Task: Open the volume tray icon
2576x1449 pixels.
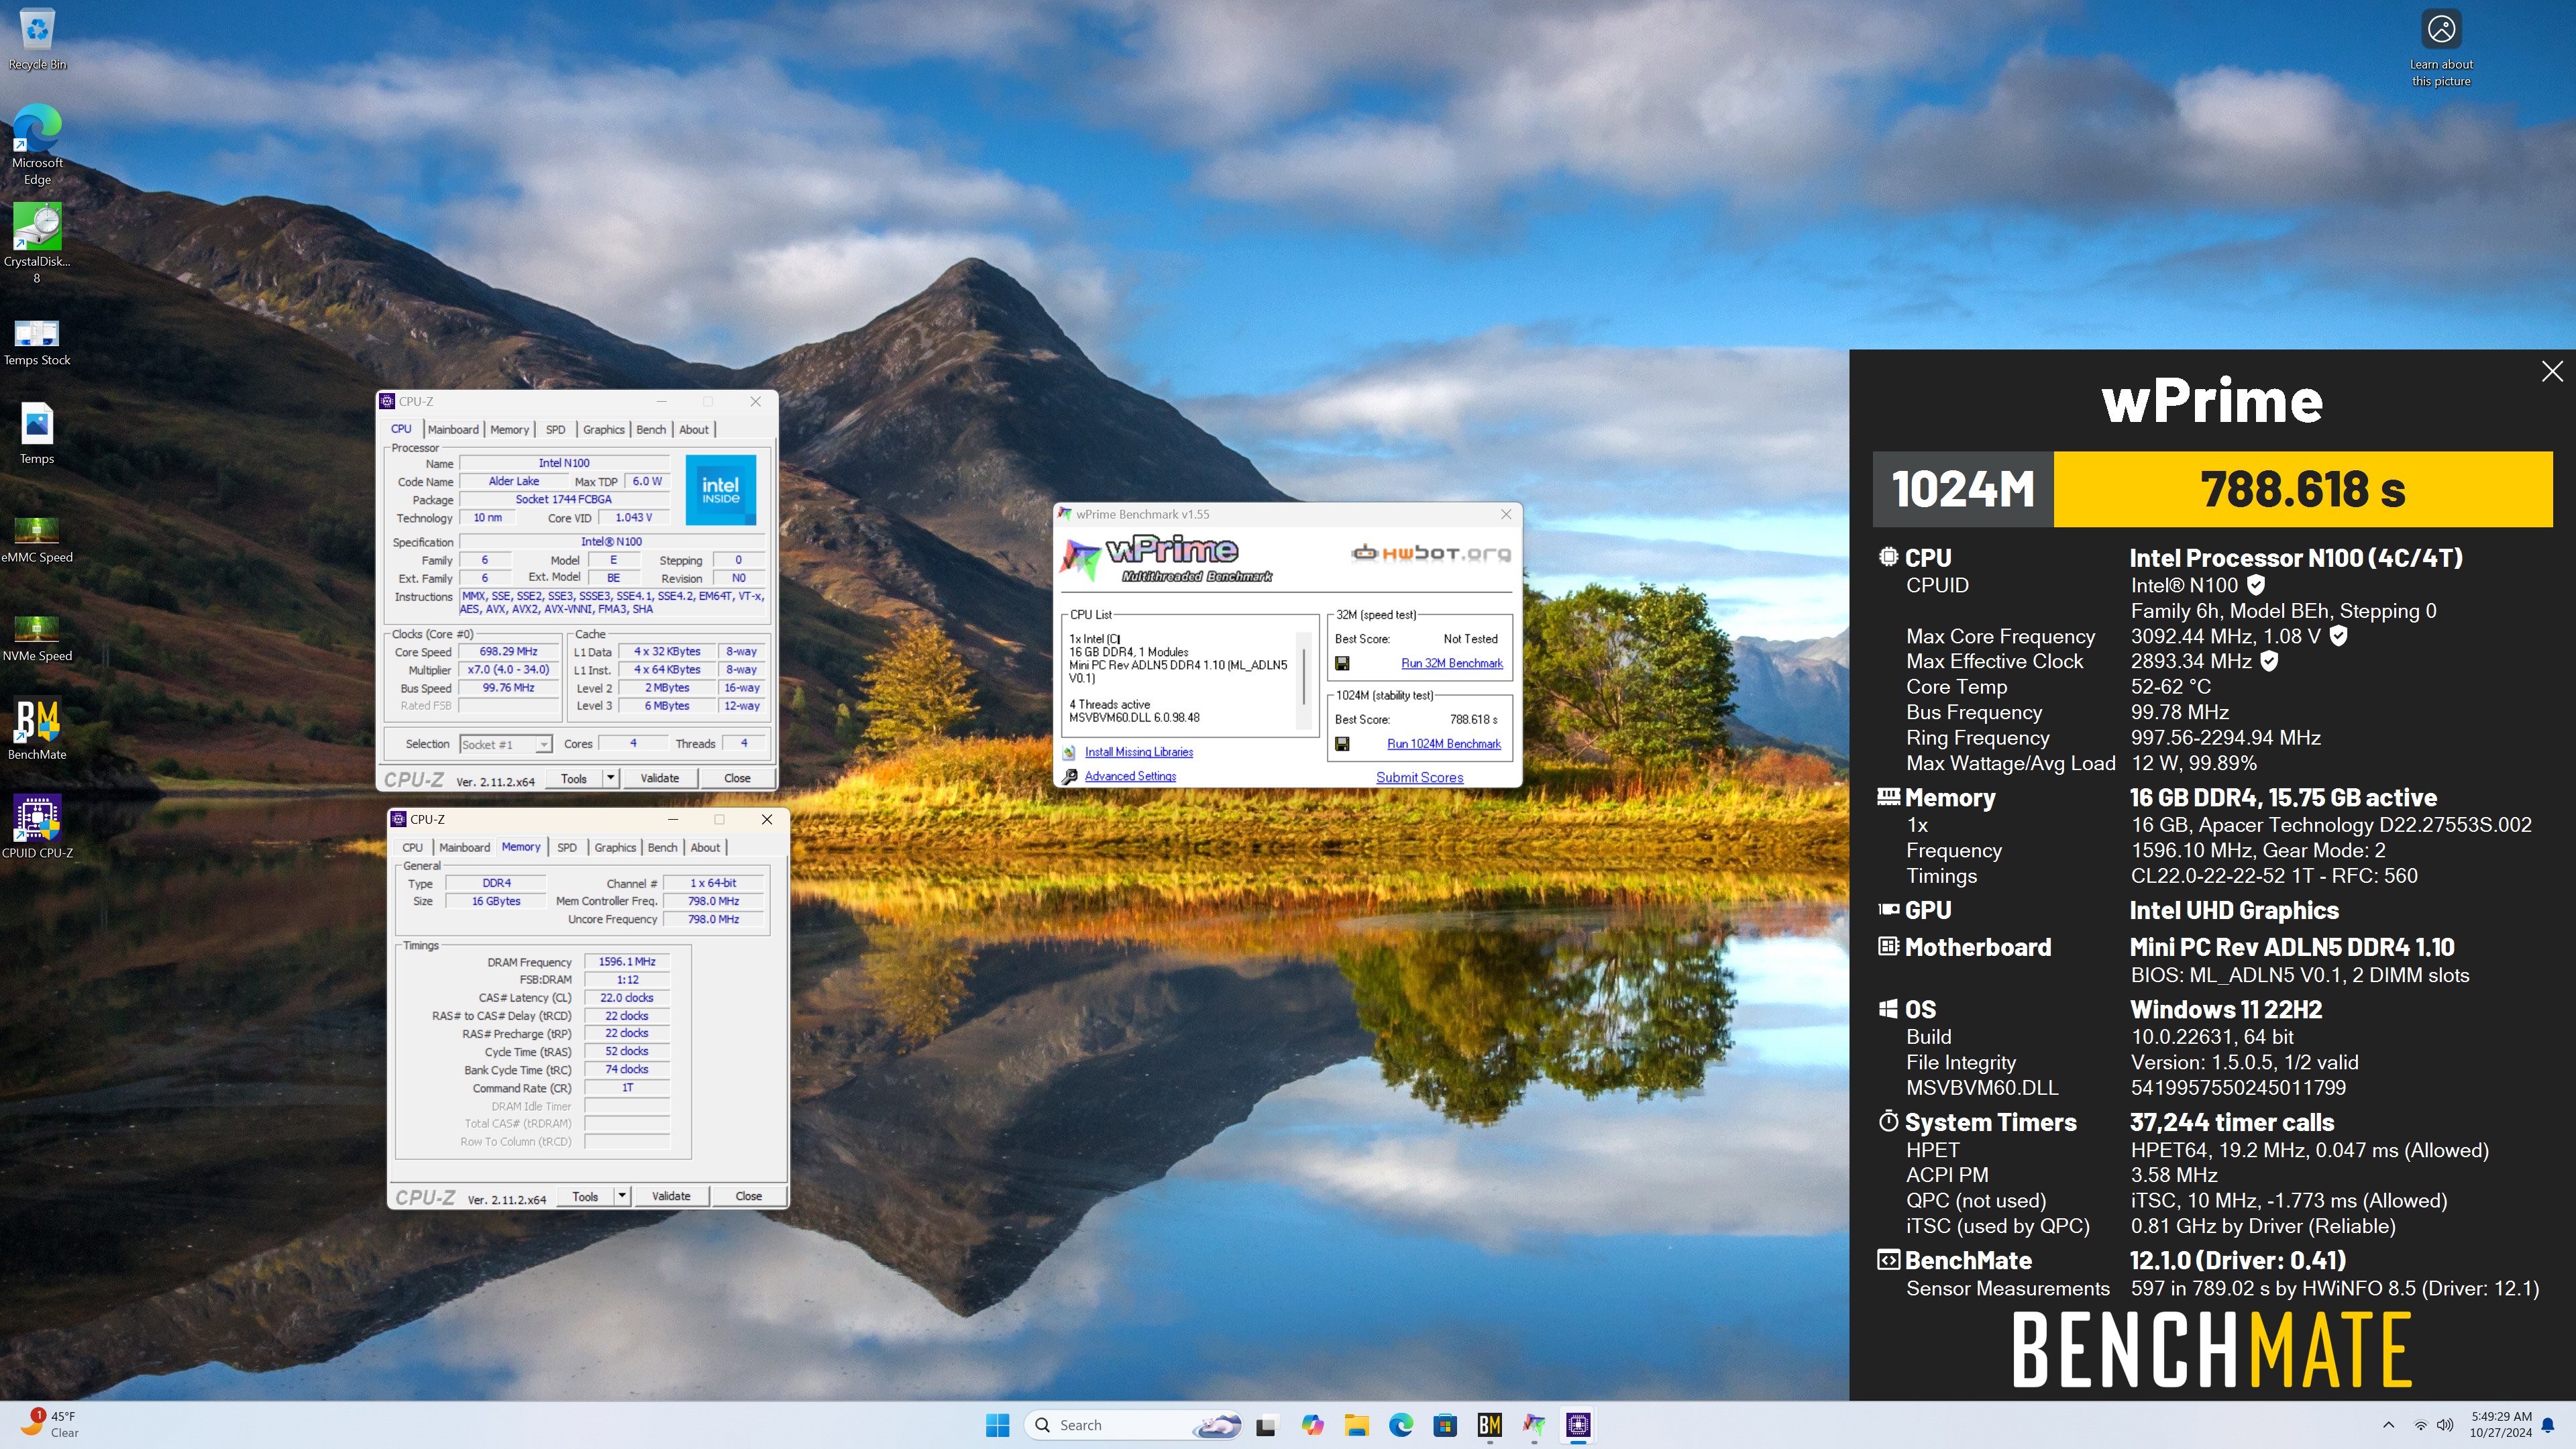Action: tap(2445, 1425)
